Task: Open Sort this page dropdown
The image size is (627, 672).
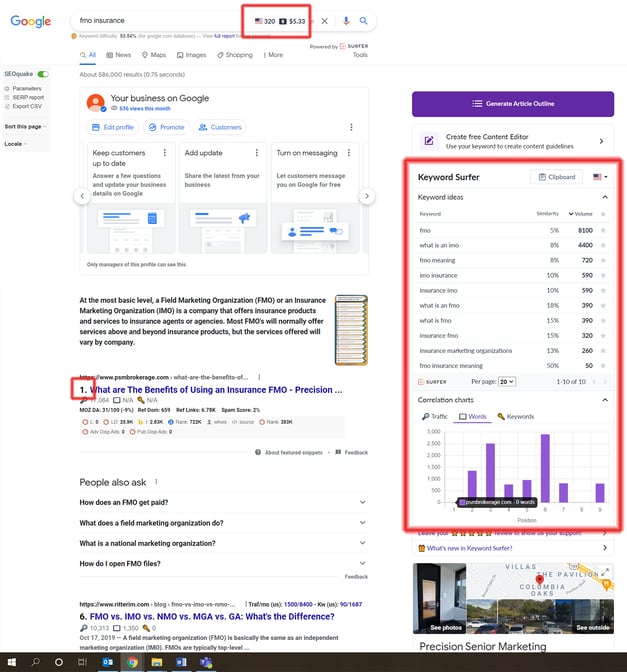Action: [x=25, y=126]
